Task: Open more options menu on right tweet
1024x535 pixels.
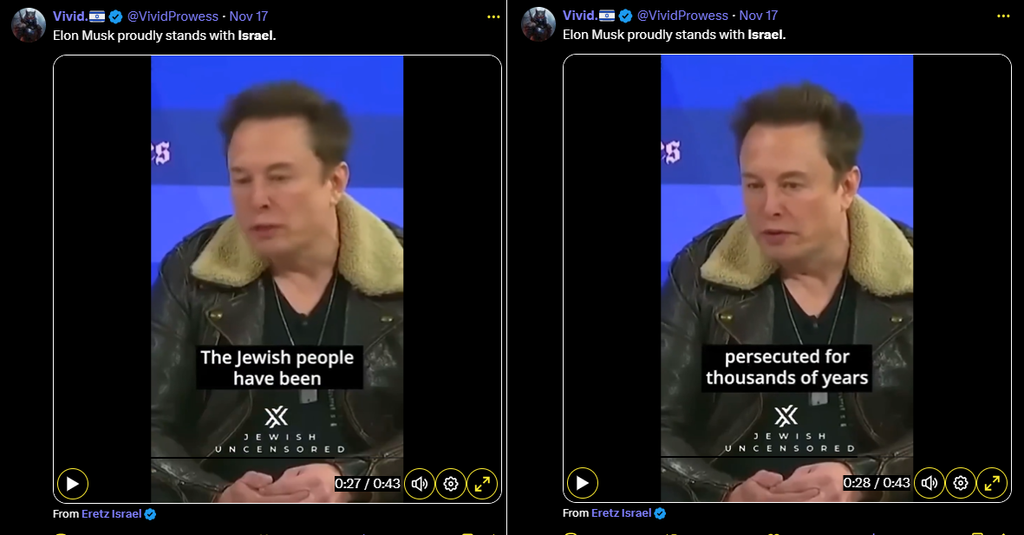Action: [1004, 16]
